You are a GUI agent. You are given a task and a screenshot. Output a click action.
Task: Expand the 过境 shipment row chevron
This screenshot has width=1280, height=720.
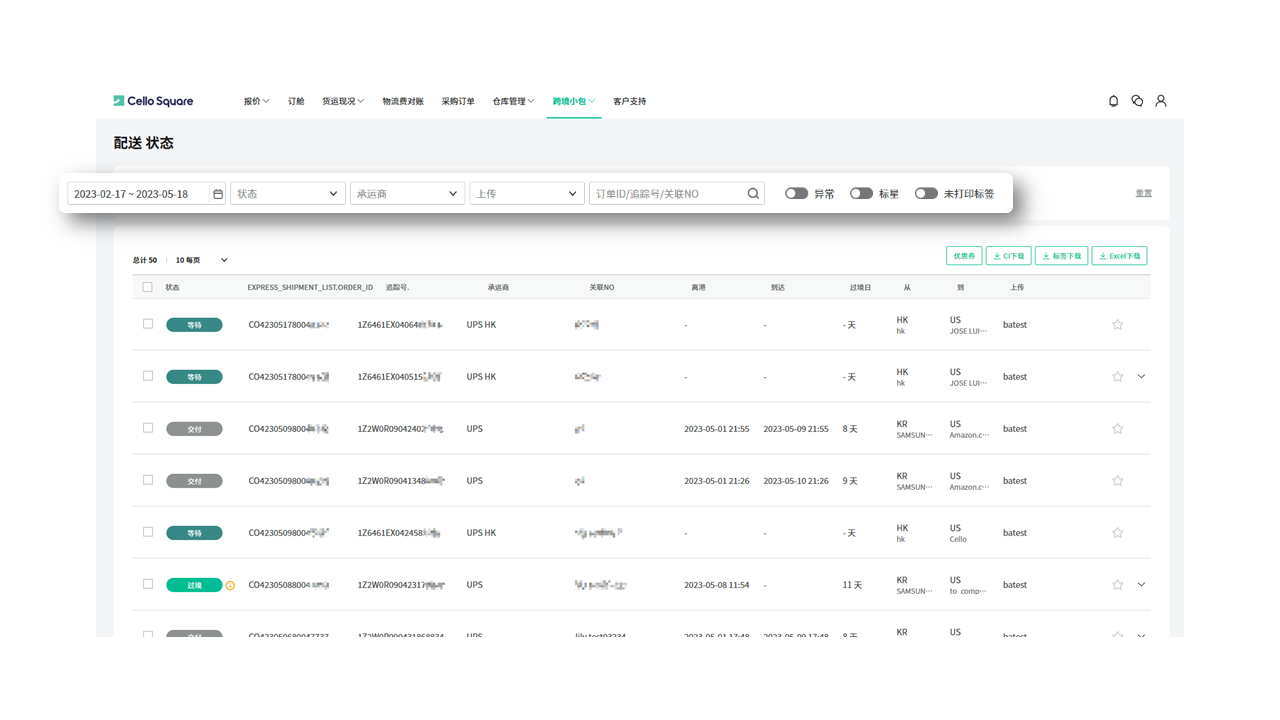coord(1141,585)
